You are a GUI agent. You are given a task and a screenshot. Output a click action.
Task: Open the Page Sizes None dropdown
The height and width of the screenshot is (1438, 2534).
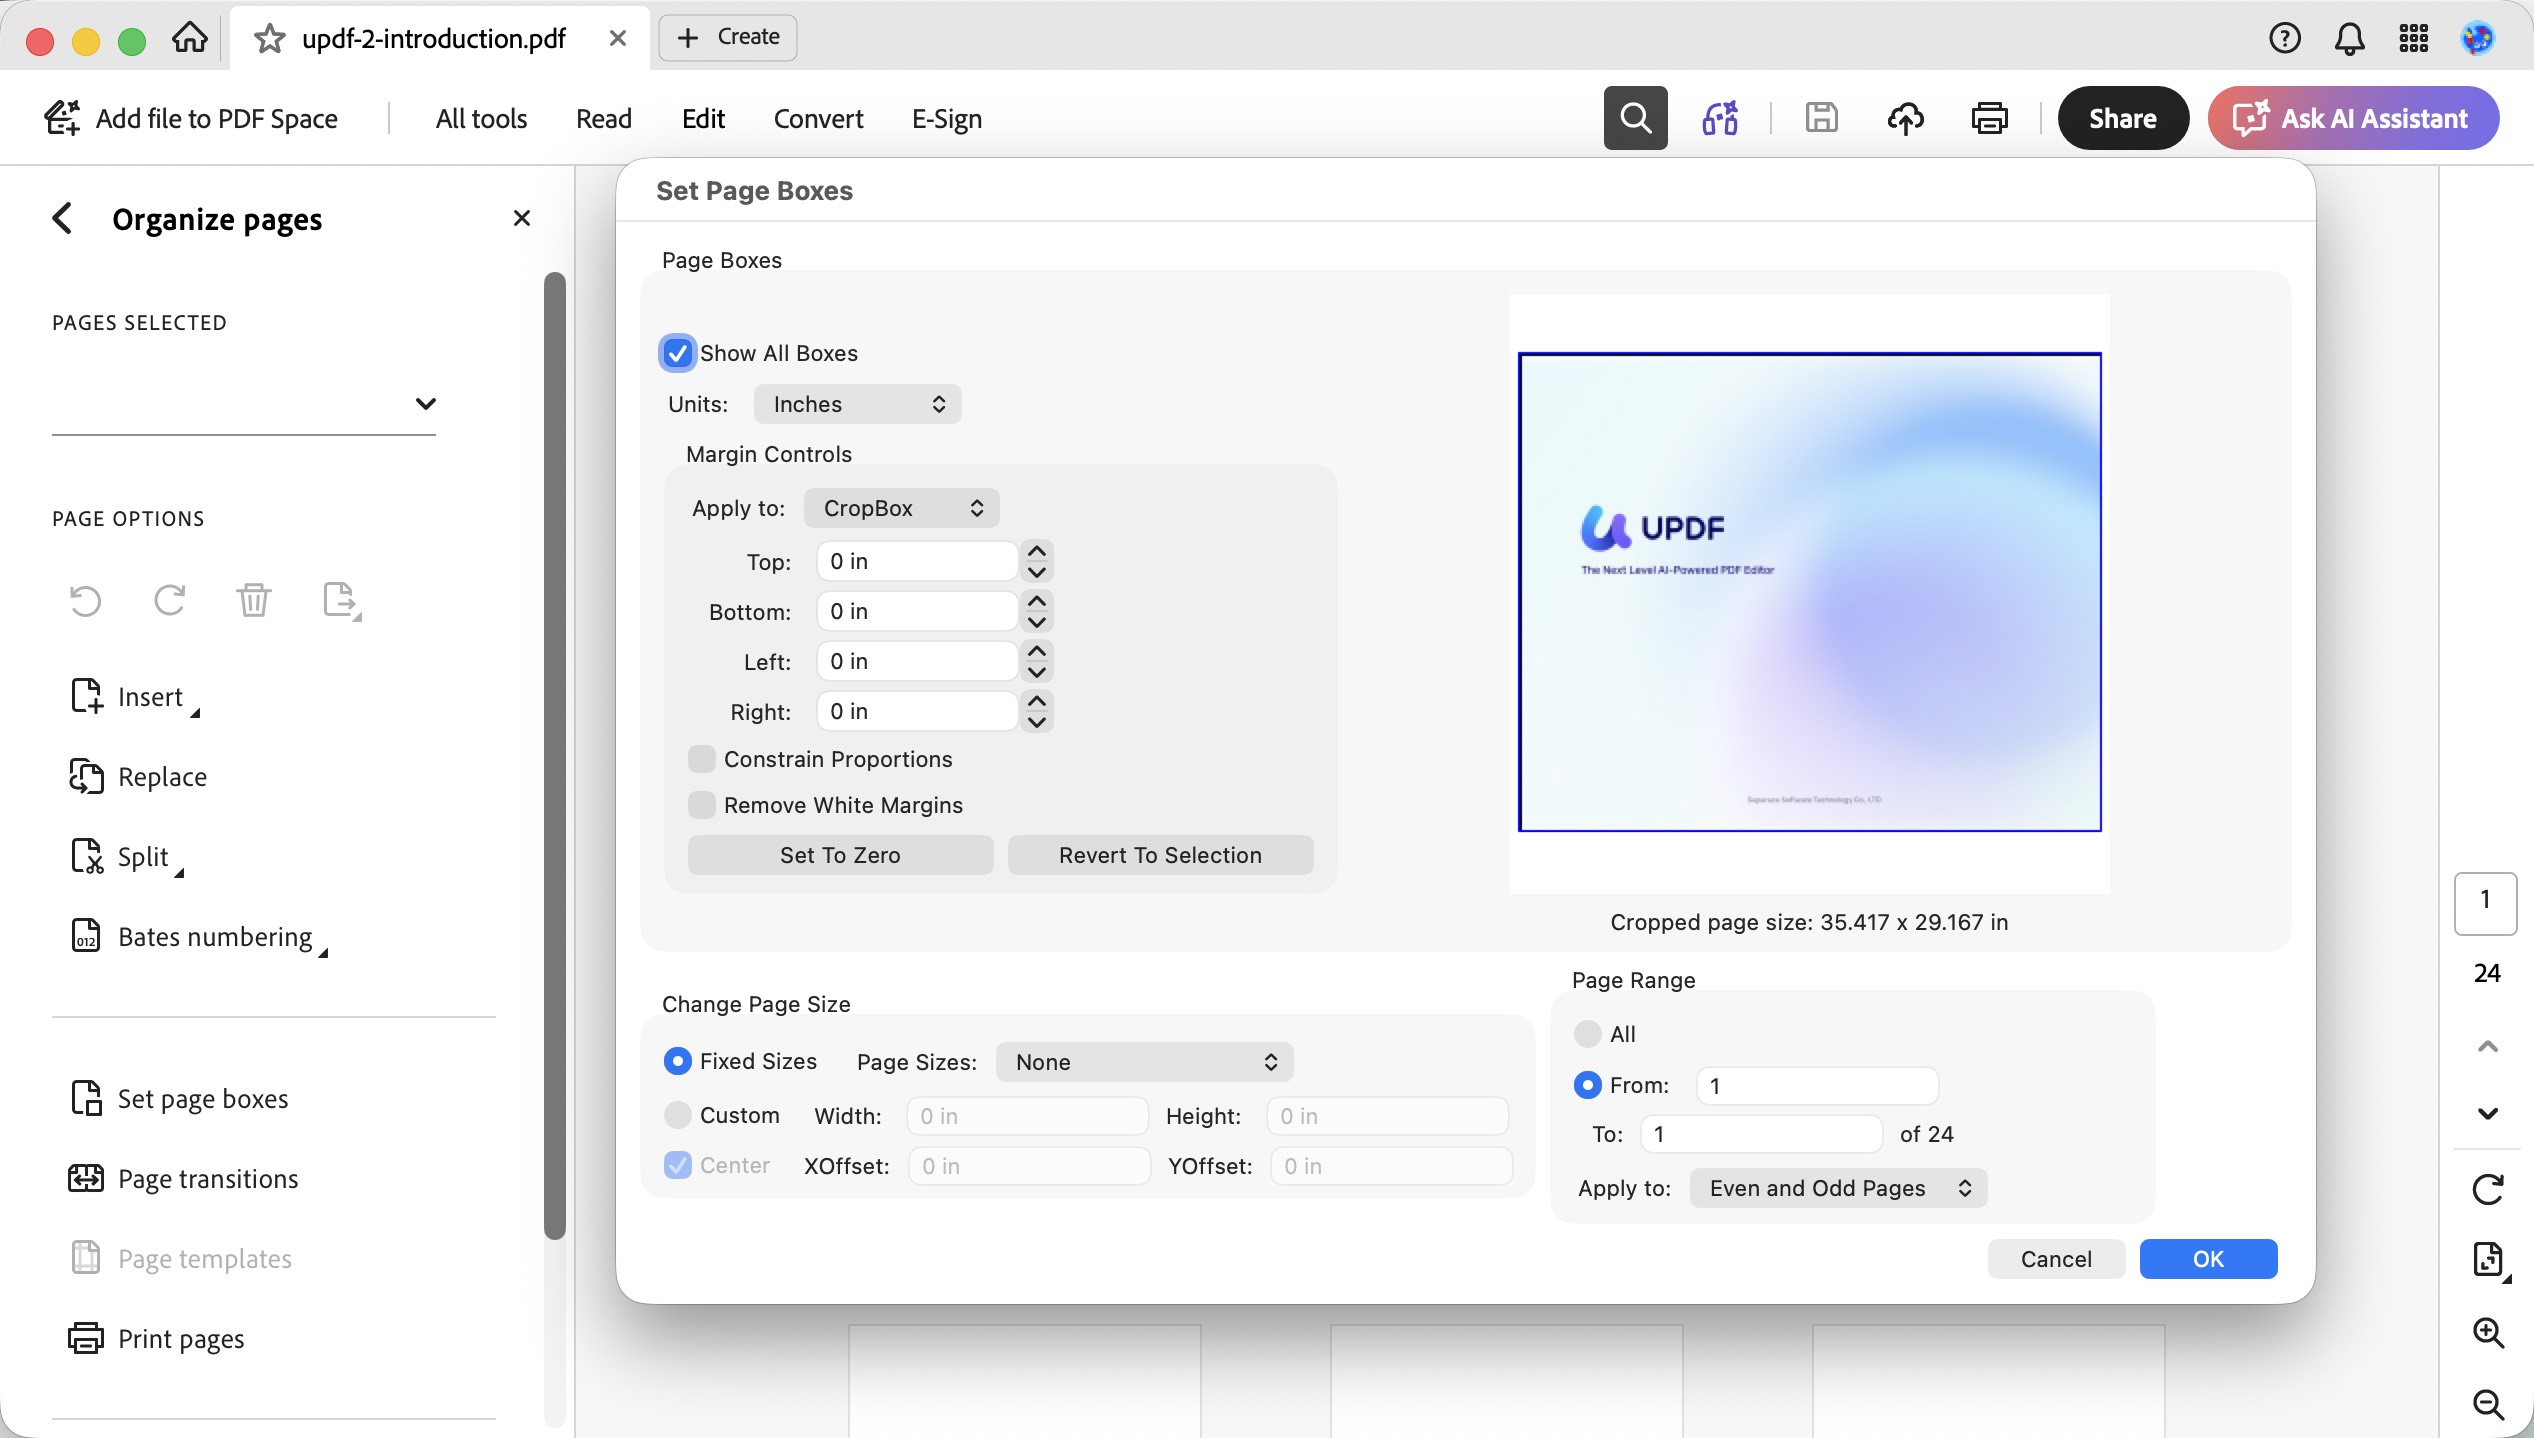pyautogui.click(x=1145, y=1062)
